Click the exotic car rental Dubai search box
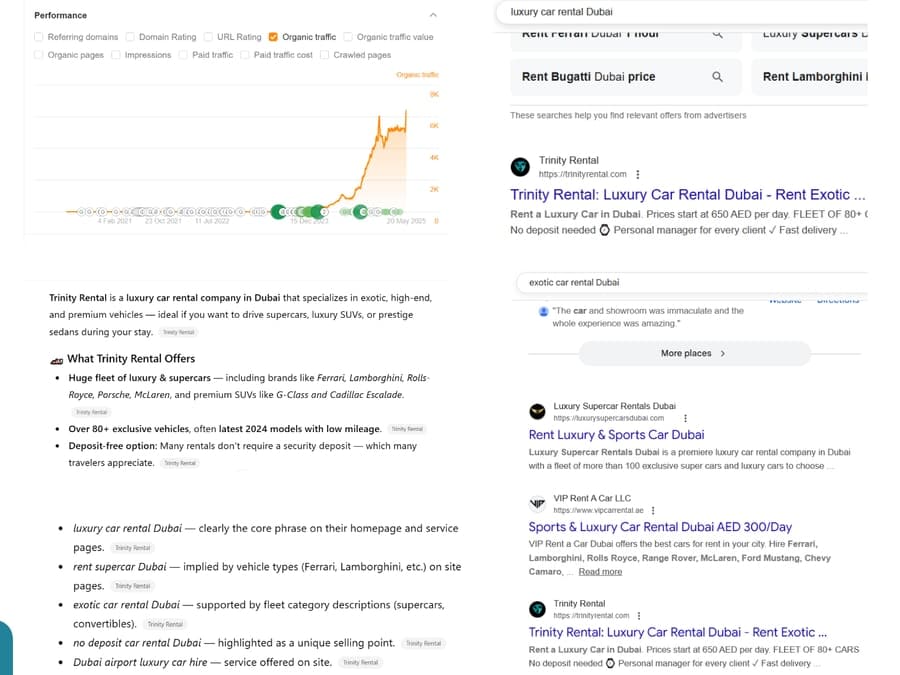This screenshot has width=900, height=675. 691,282
